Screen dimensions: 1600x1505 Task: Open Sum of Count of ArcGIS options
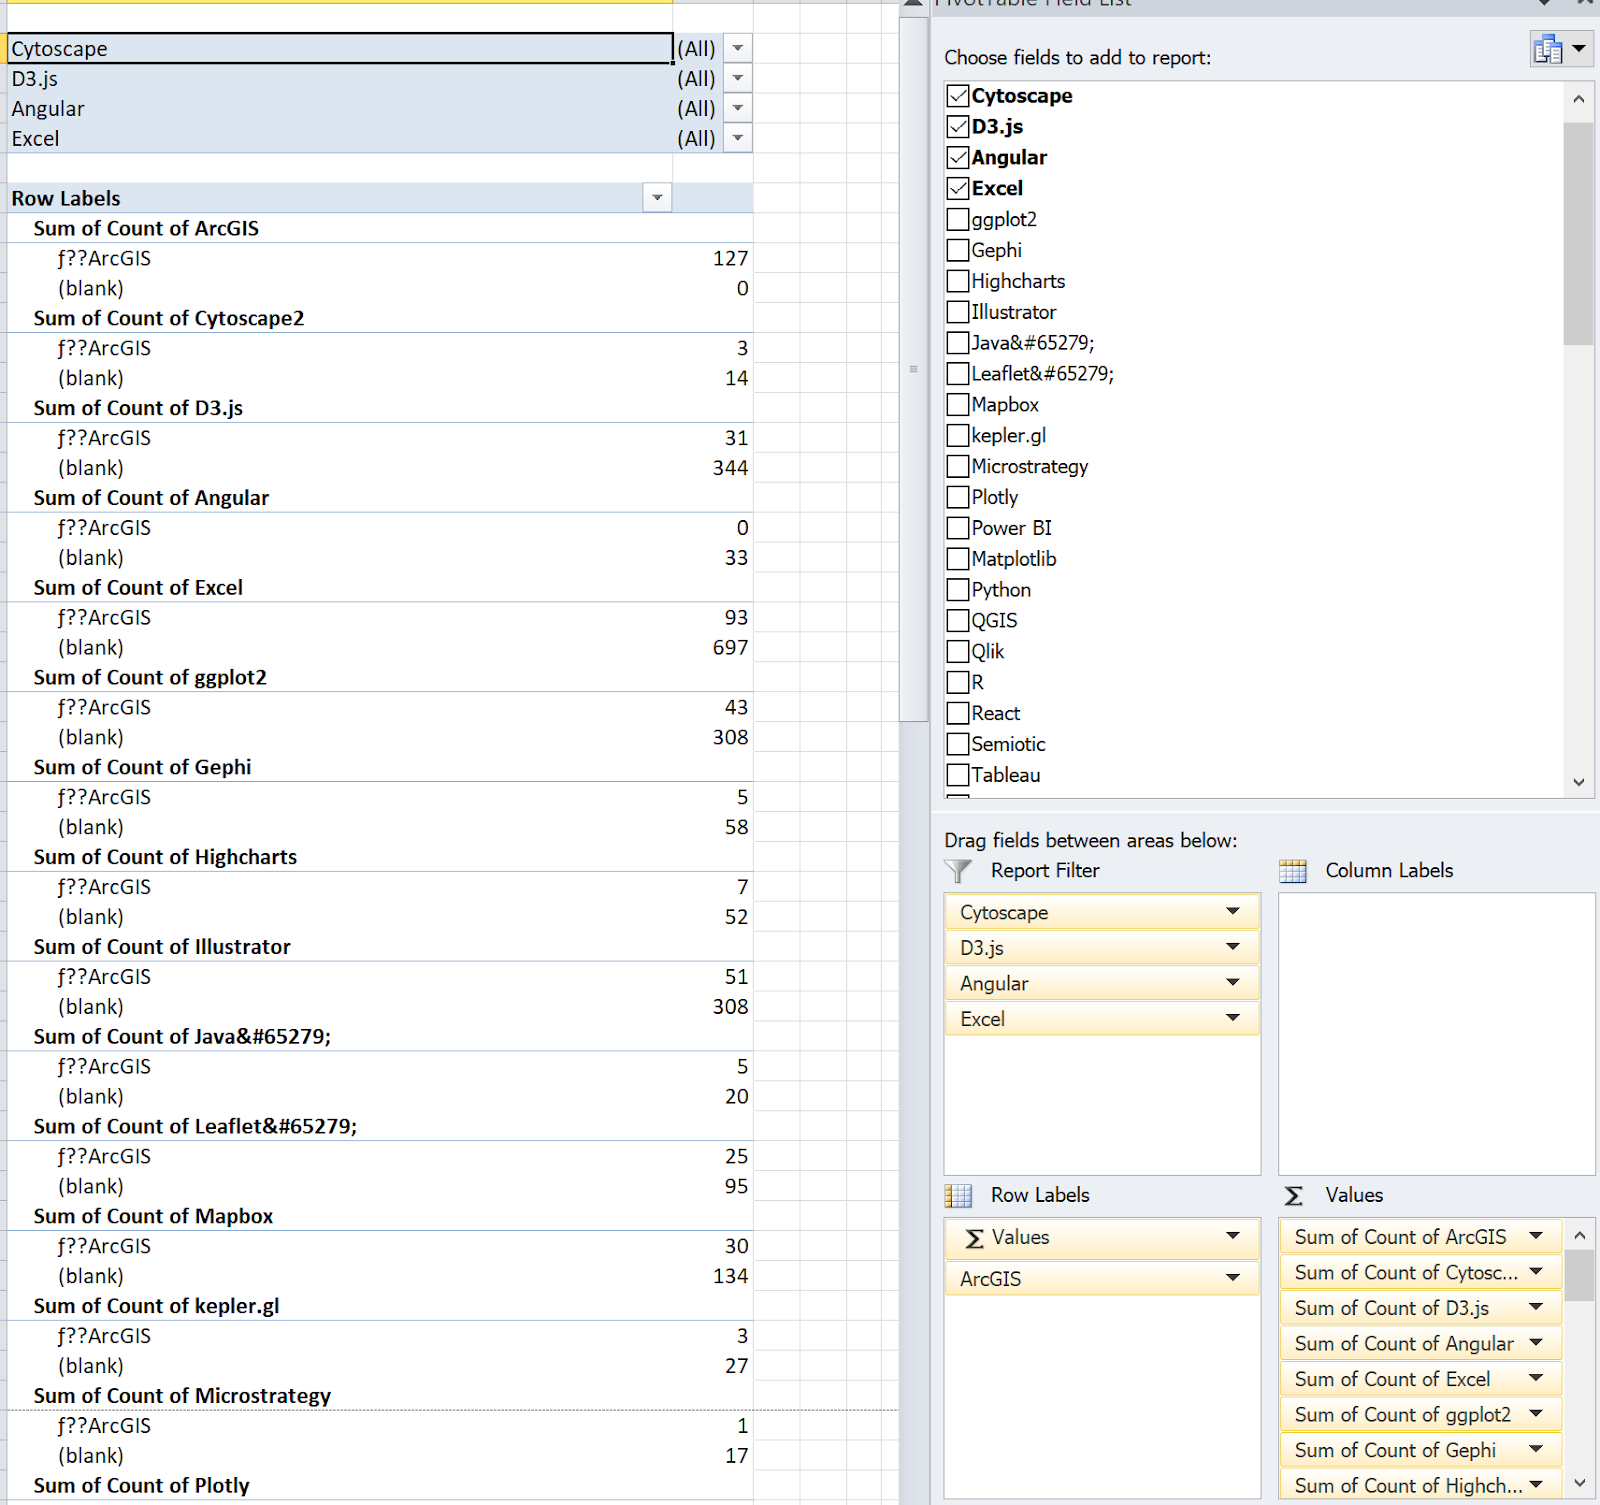[1536, 1237]
